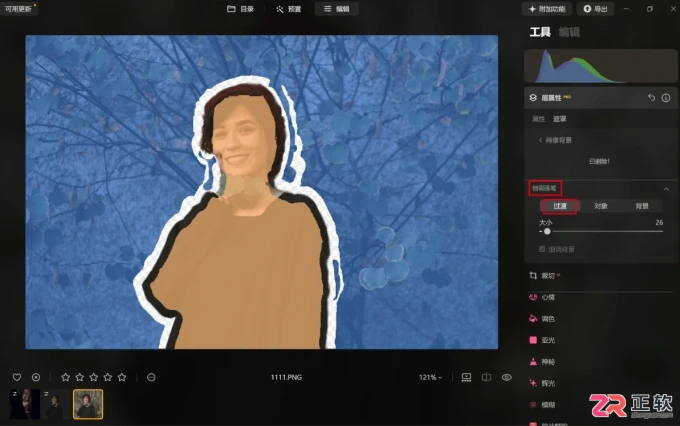Open the Mood (心情) tool
Screen dimensions: 680x426
pos(542,297)
